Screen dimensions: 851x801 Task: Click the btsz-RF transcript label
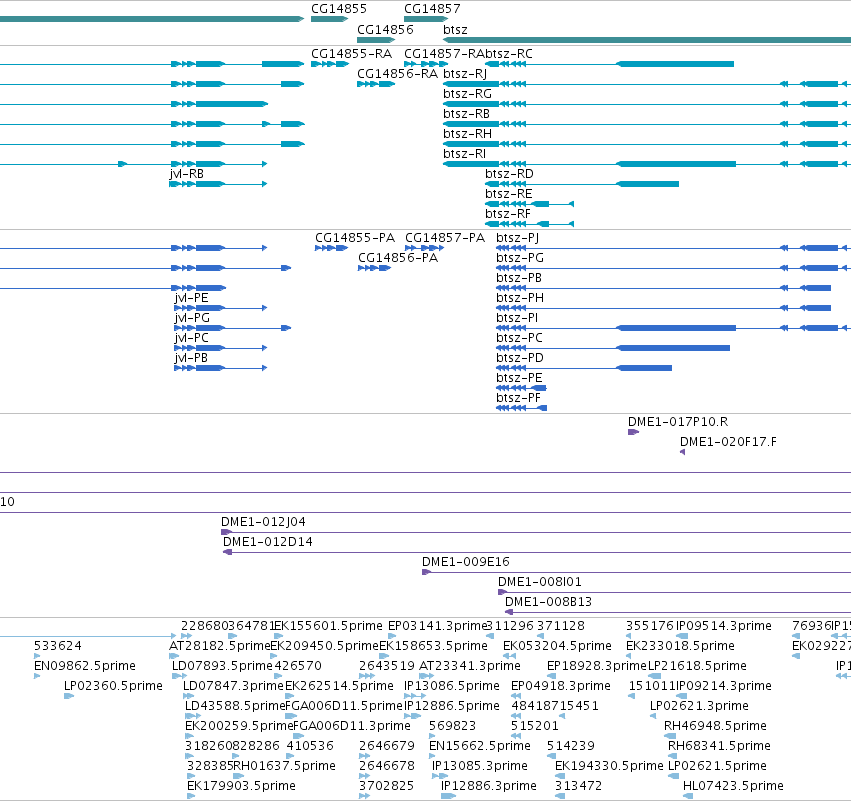pyautogui.click(x=508, y=214)
